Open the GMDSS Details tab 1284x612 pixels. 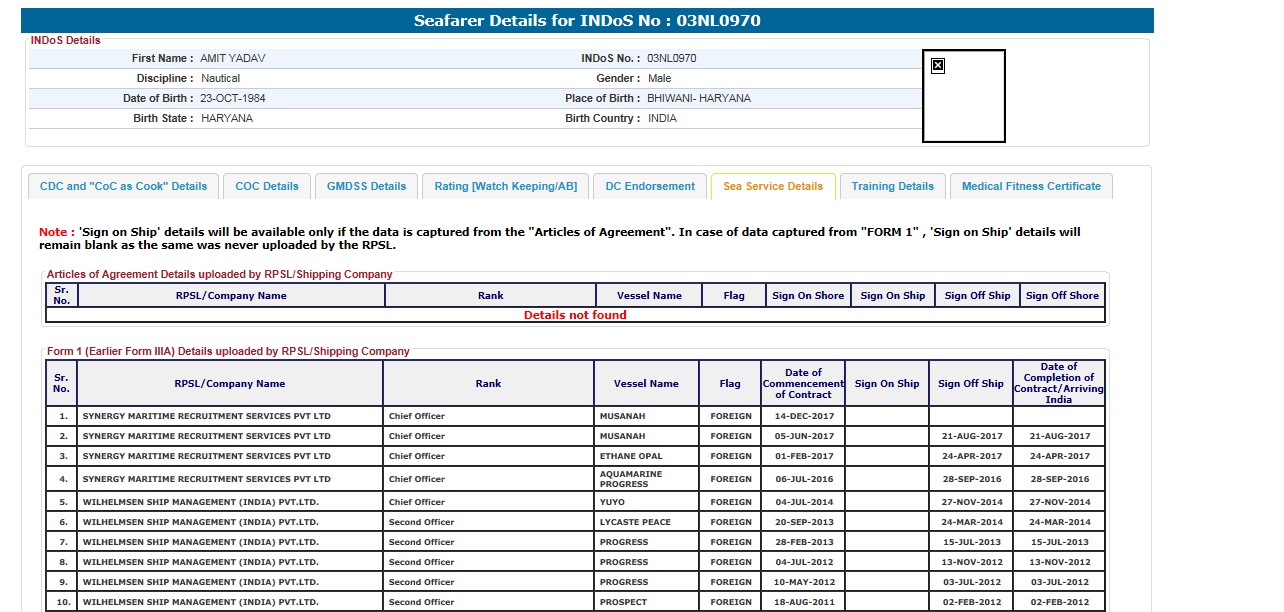coord(367,186)
